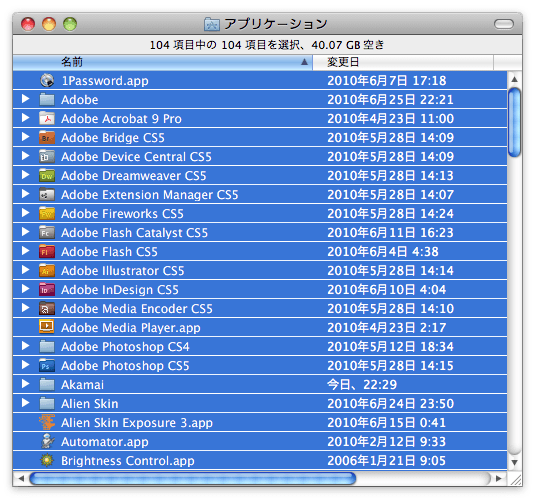535x499 pixels.
Task: Click the horizontal scrollbar thumb
Action: click(193, 478)
